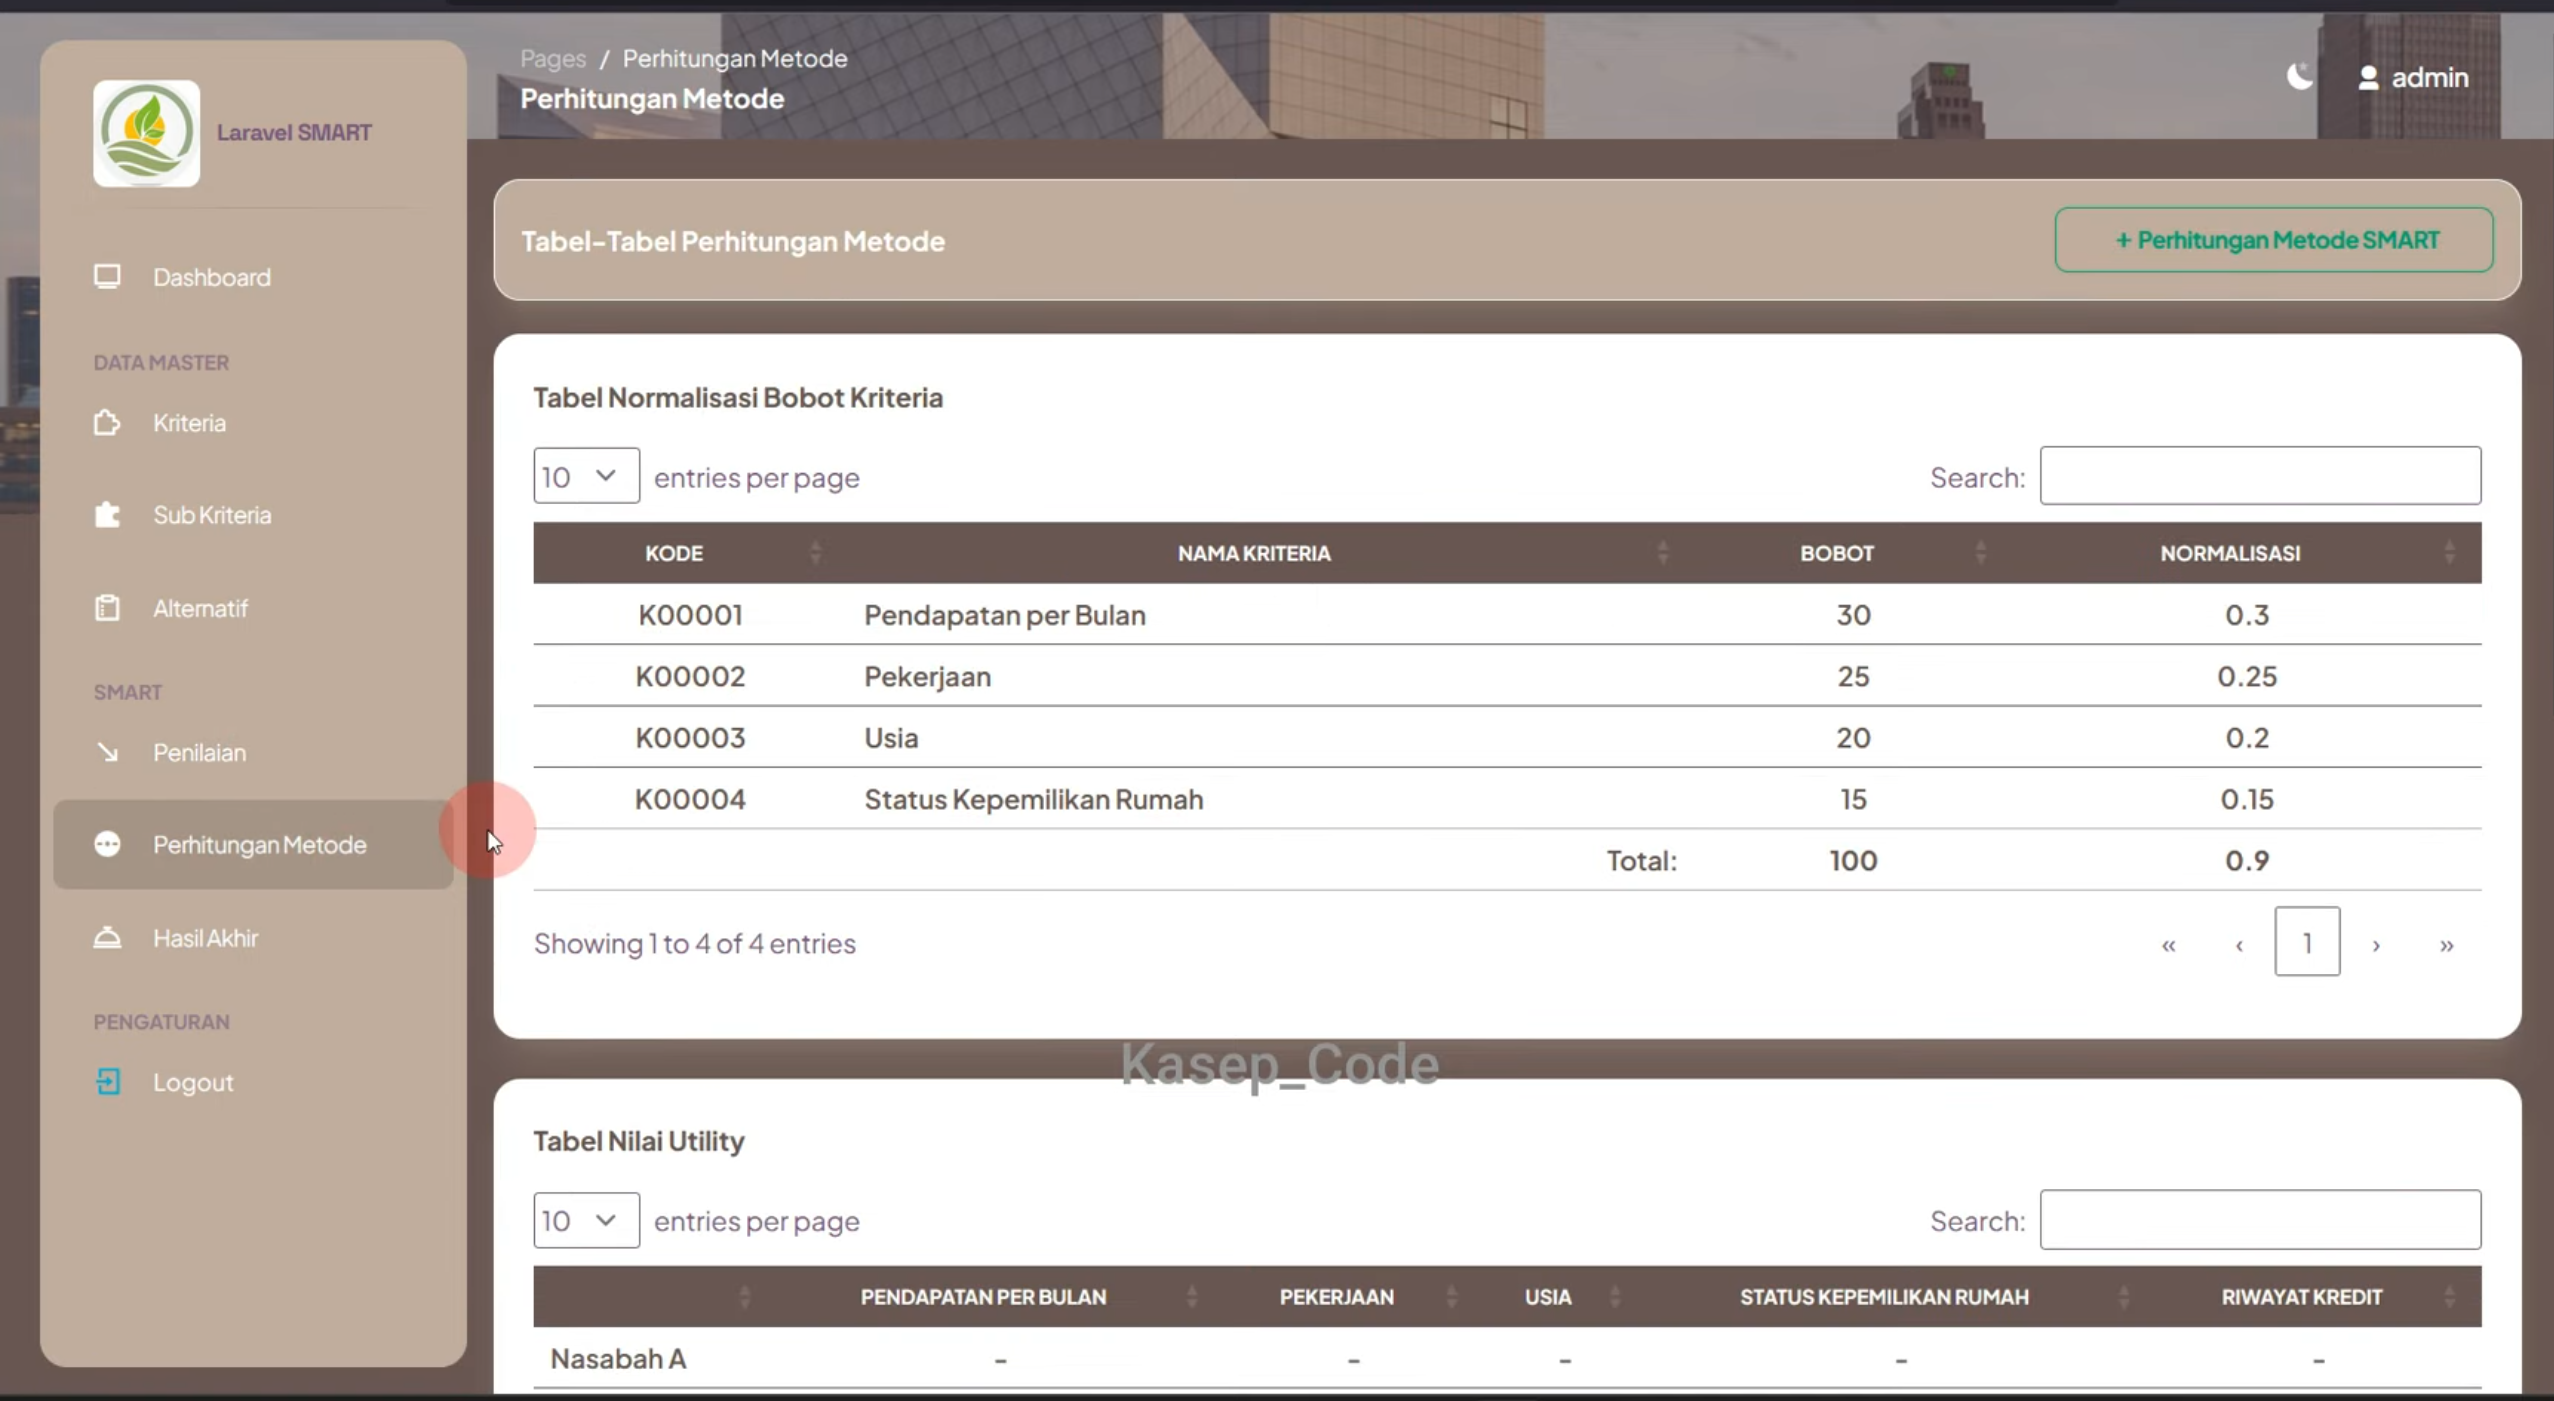Go to first page of Normalisasi table
Viewport: 2554px width, 1401px height.
click(2168, 944)
